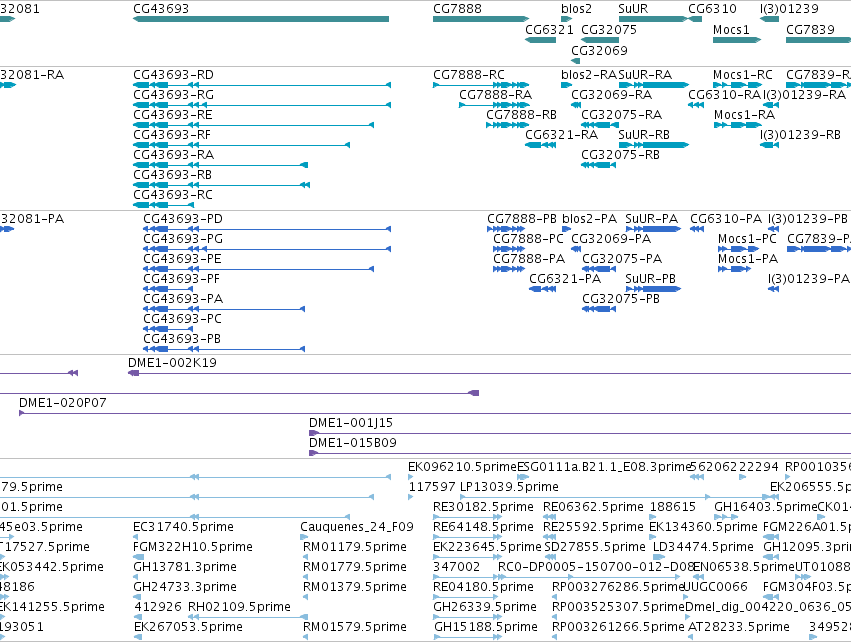
Task: Click the blos2 gene label
Action: coord(576,9)
